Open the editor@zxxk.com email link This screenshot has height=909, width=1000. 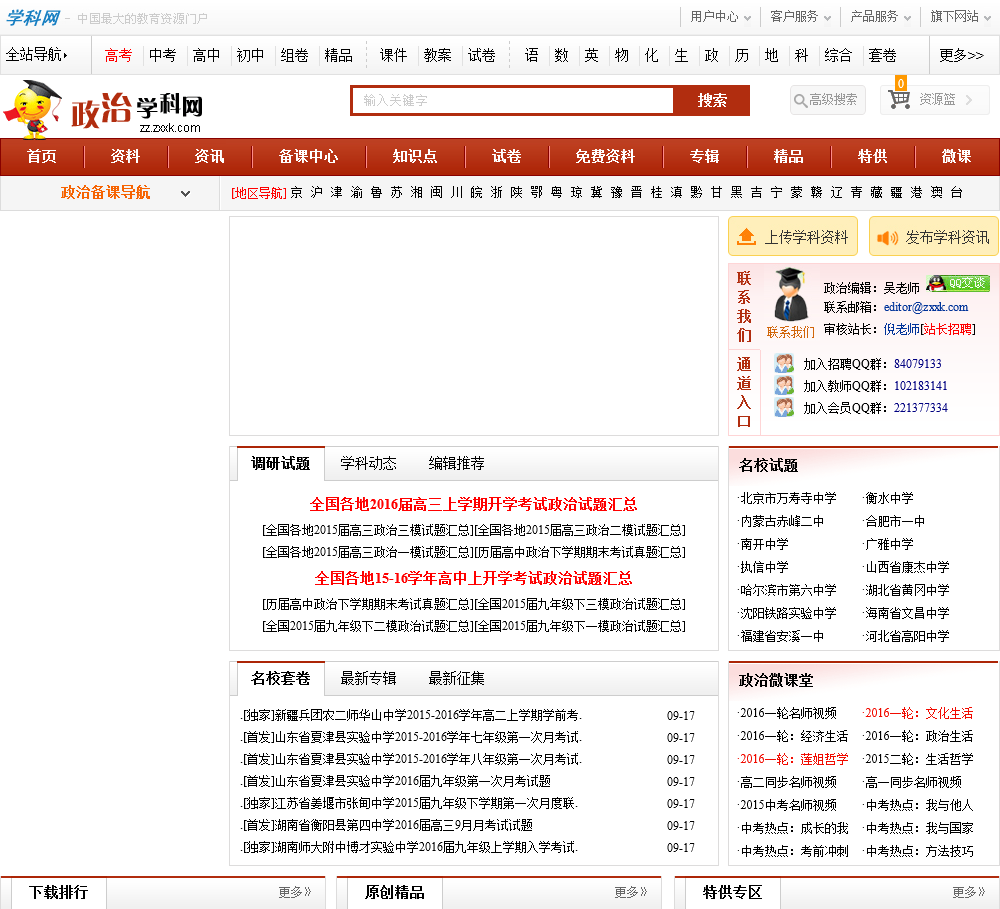pos(925,307)
